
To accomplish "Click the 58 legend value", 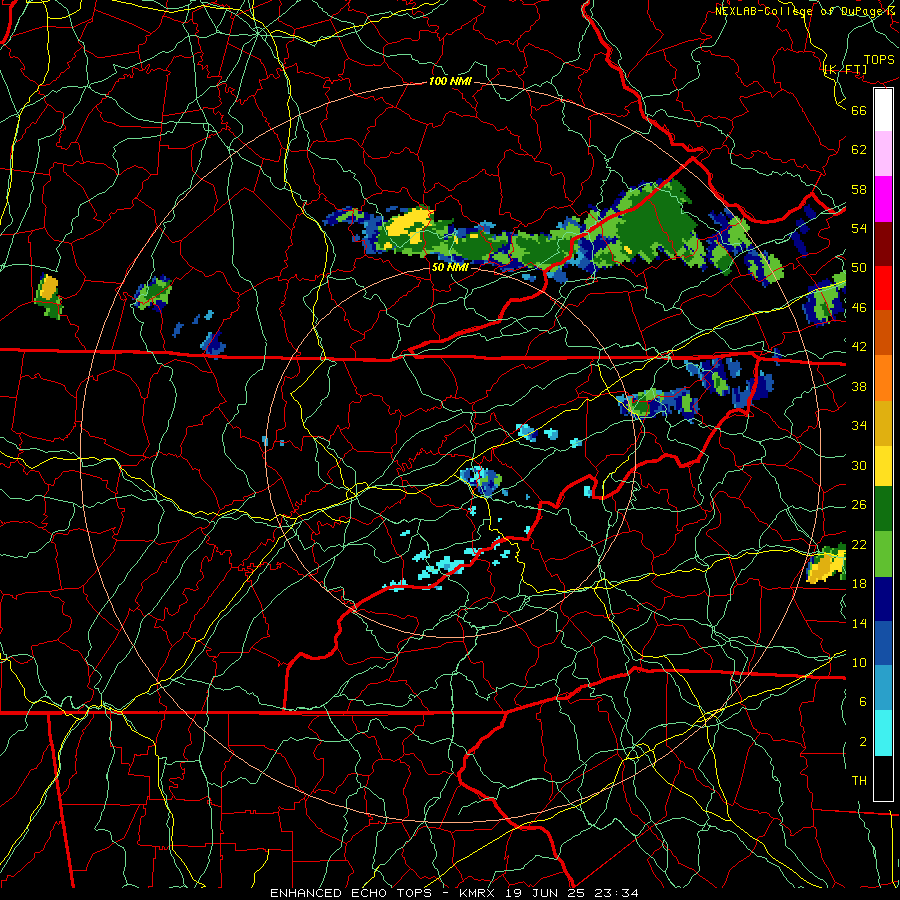I will [859, 189].
